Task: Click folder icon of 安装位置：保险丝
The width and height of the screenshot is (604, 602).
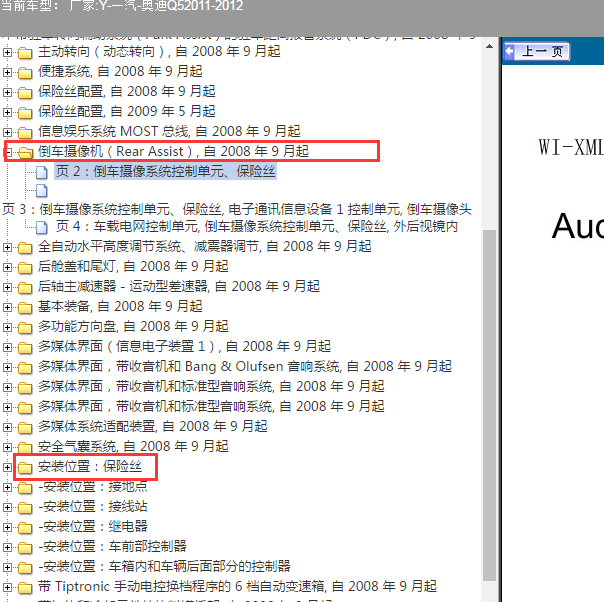Action: (25, 468)
